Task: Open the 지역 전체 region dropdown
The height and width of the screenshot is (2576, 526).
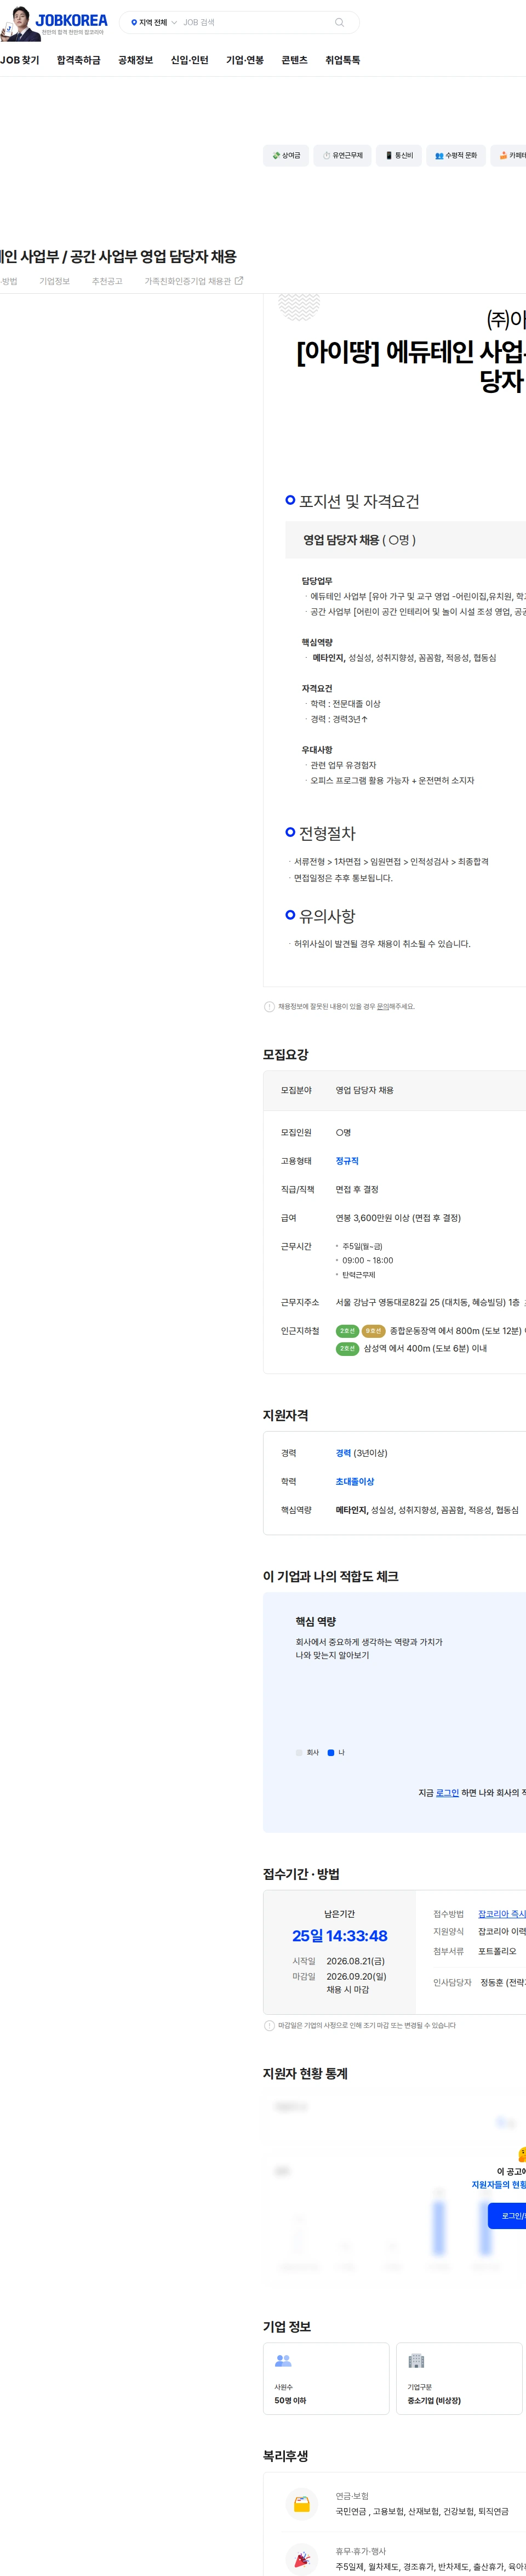Action: tap(154, 22)
